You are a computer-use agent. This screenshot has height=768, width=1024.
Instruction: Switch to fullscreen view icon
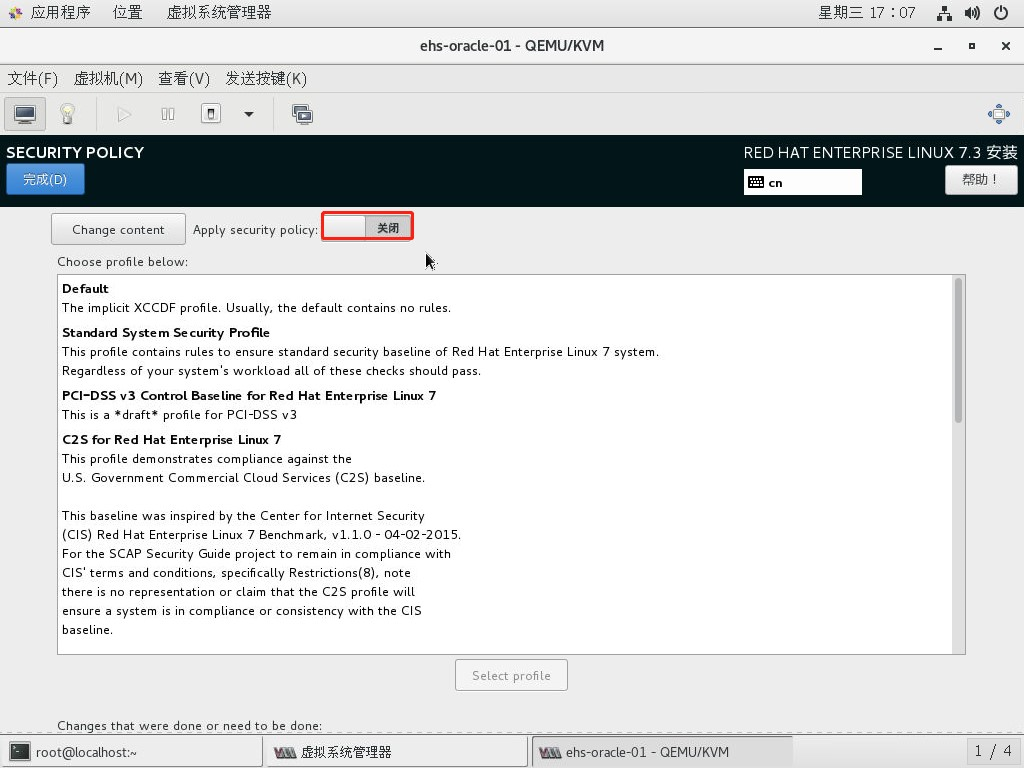point(999,114)
